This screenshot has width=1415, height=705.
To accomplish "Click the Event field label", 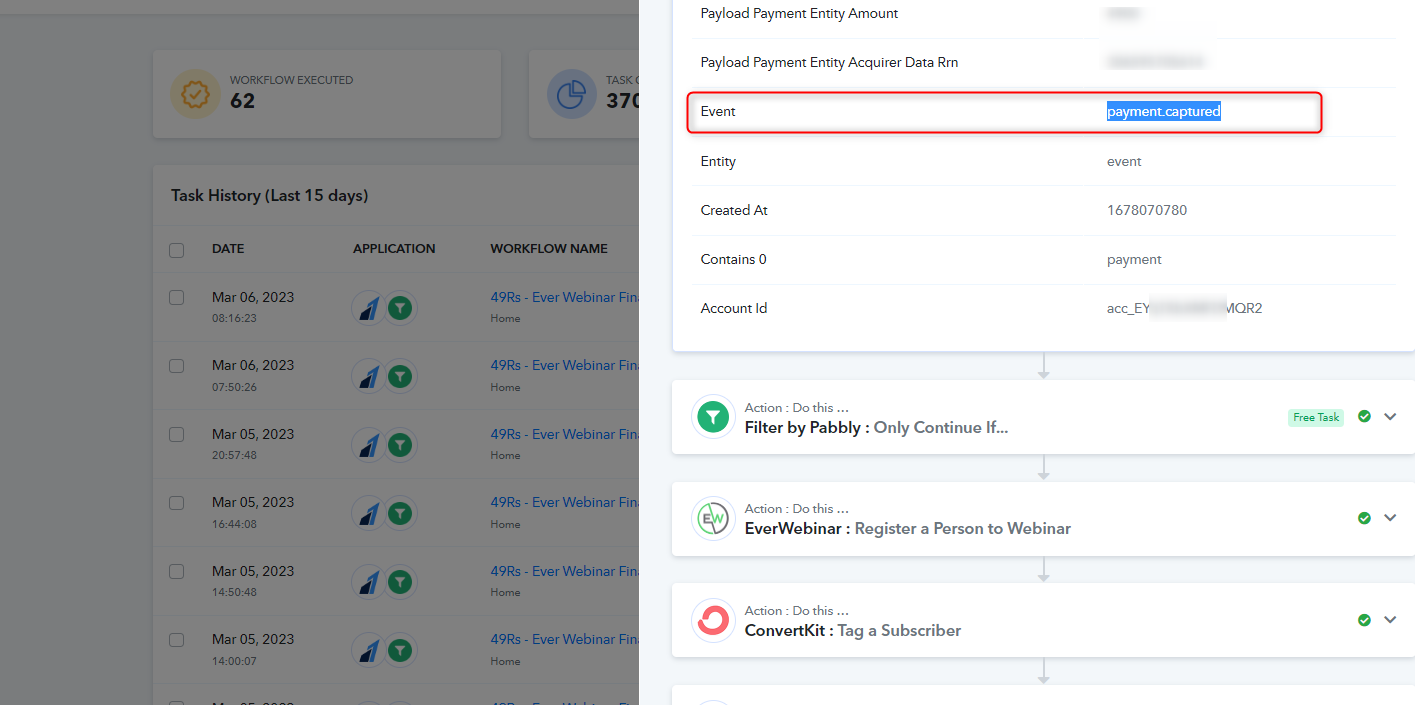I will [718, 112].
